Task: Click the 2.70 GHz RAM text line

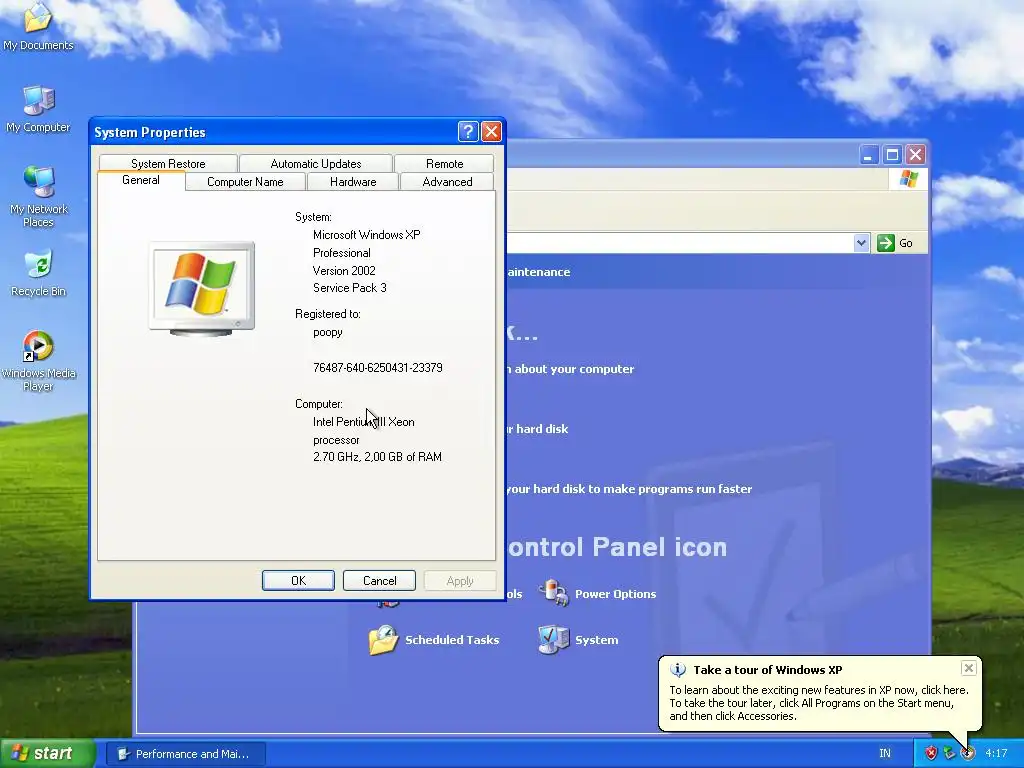Action: pyautogui.click(x=377, y=457)
